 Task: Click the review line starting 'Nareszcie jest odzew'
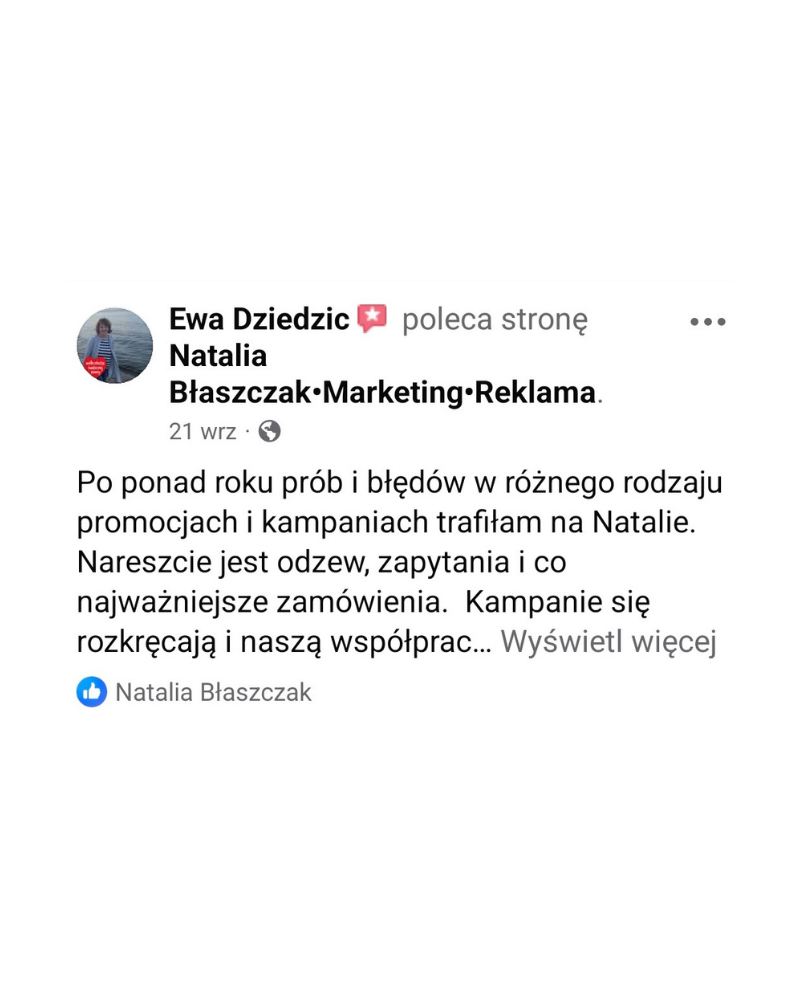[321, 563]
